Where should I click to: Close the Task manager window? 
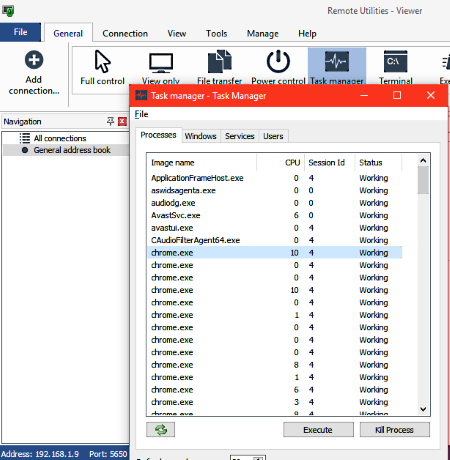coord(431,95)
